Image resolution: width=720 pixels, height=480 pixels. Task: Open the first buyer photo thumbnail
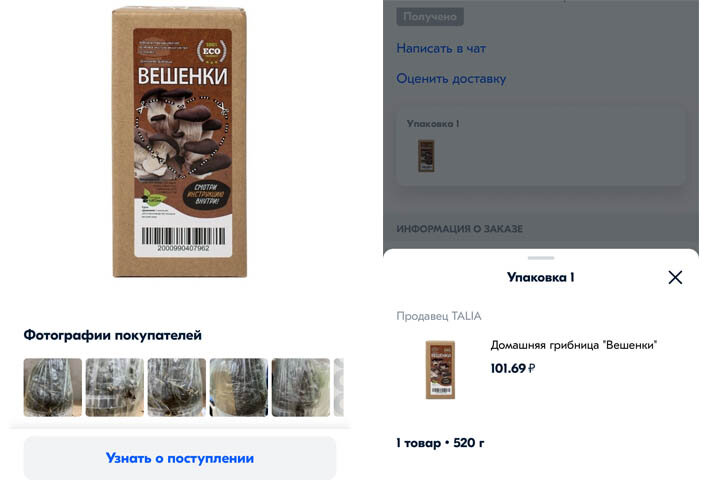(53, 387)
